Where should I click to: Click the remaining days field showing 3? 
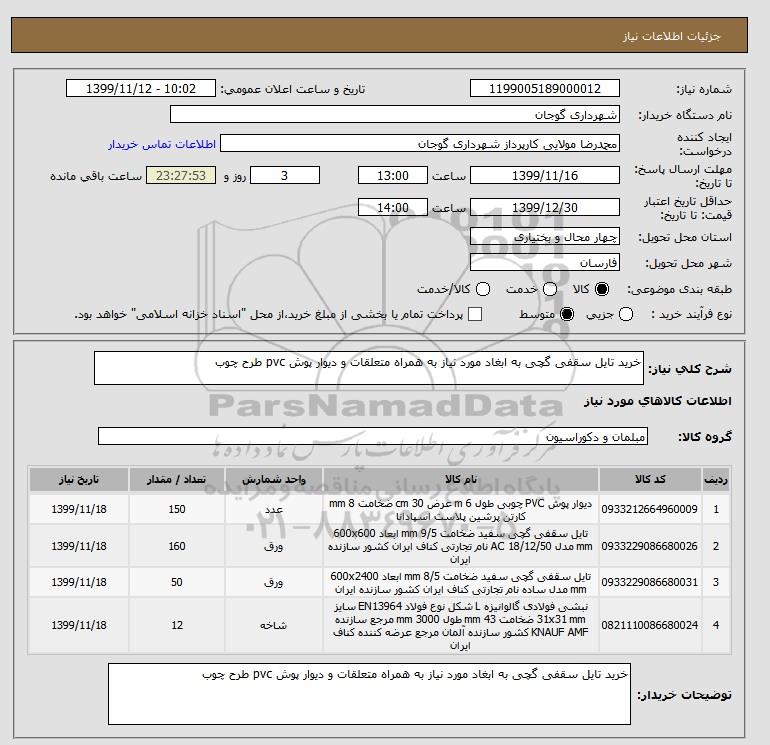[285, 175]
